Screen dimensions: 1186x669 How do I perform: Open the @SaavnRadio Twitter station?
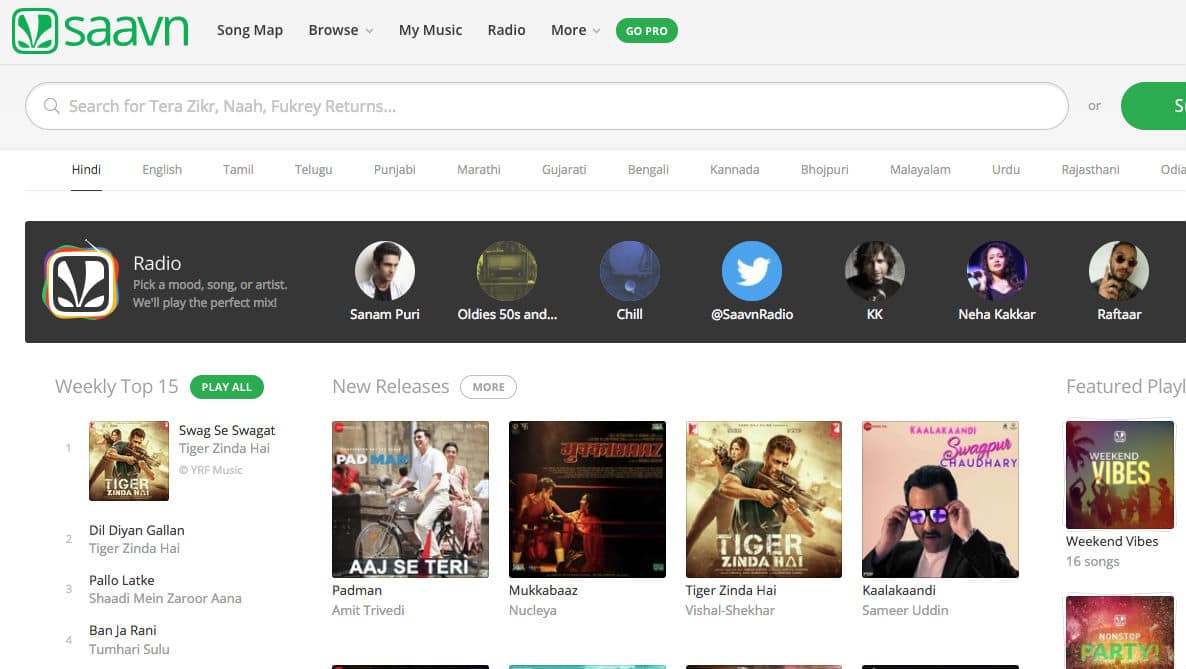[x=752, y=271]
